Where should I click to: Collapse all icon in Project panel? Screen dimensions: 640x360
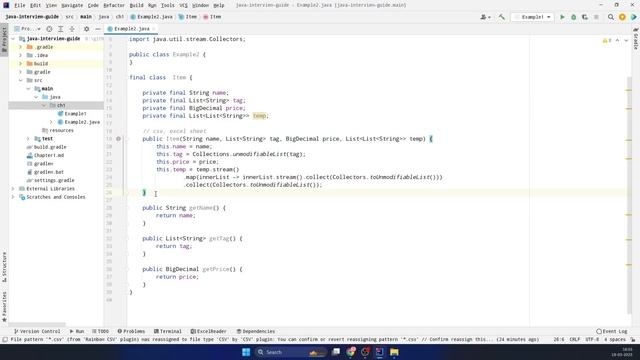click(x=72, y=29)
